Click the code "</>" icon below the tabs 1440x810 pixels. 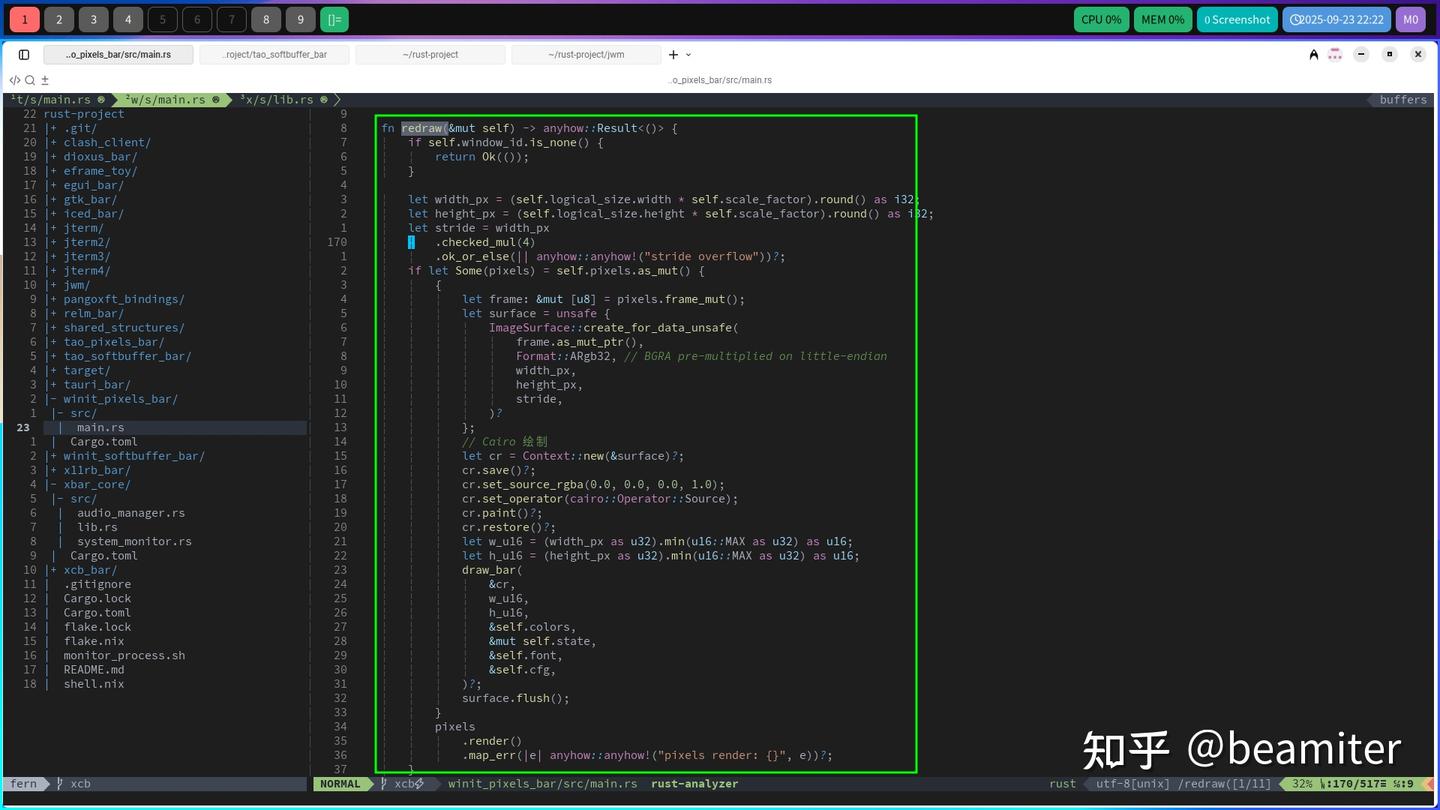click(13, 79)
